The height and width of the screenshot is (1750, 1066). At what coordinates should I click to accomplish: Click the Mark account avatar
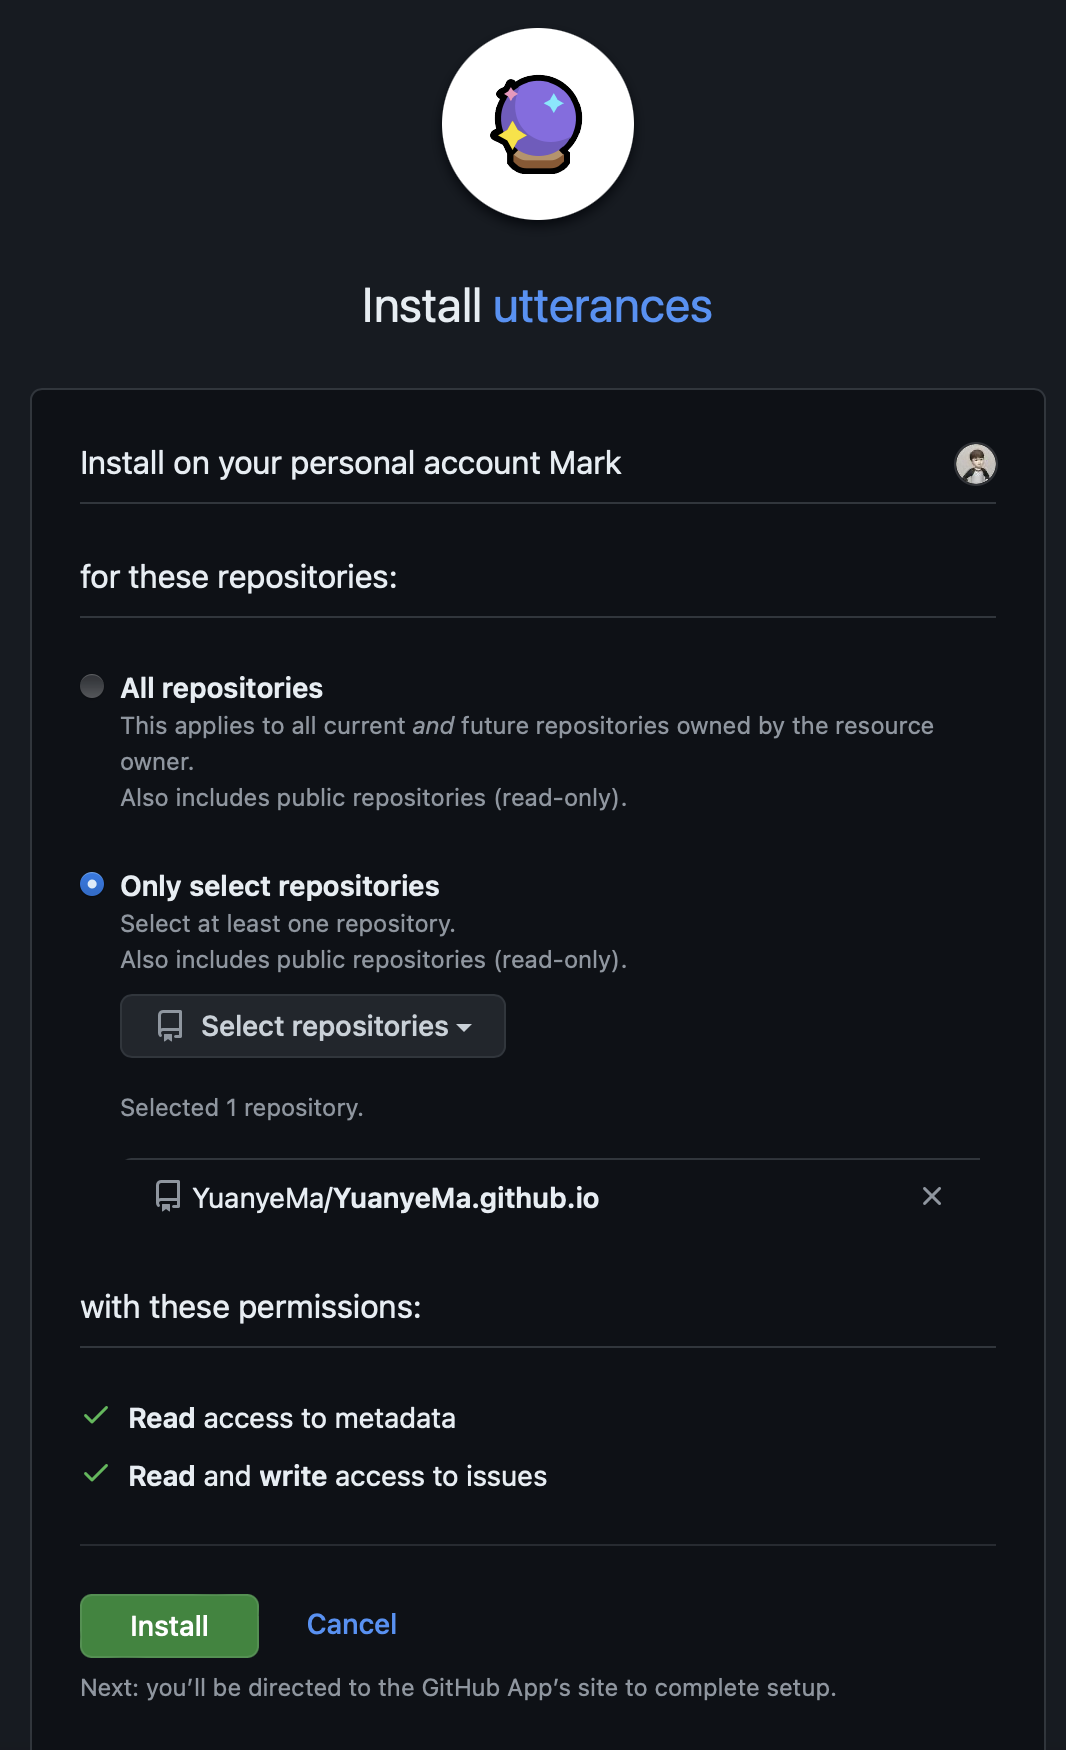[976, 464]
